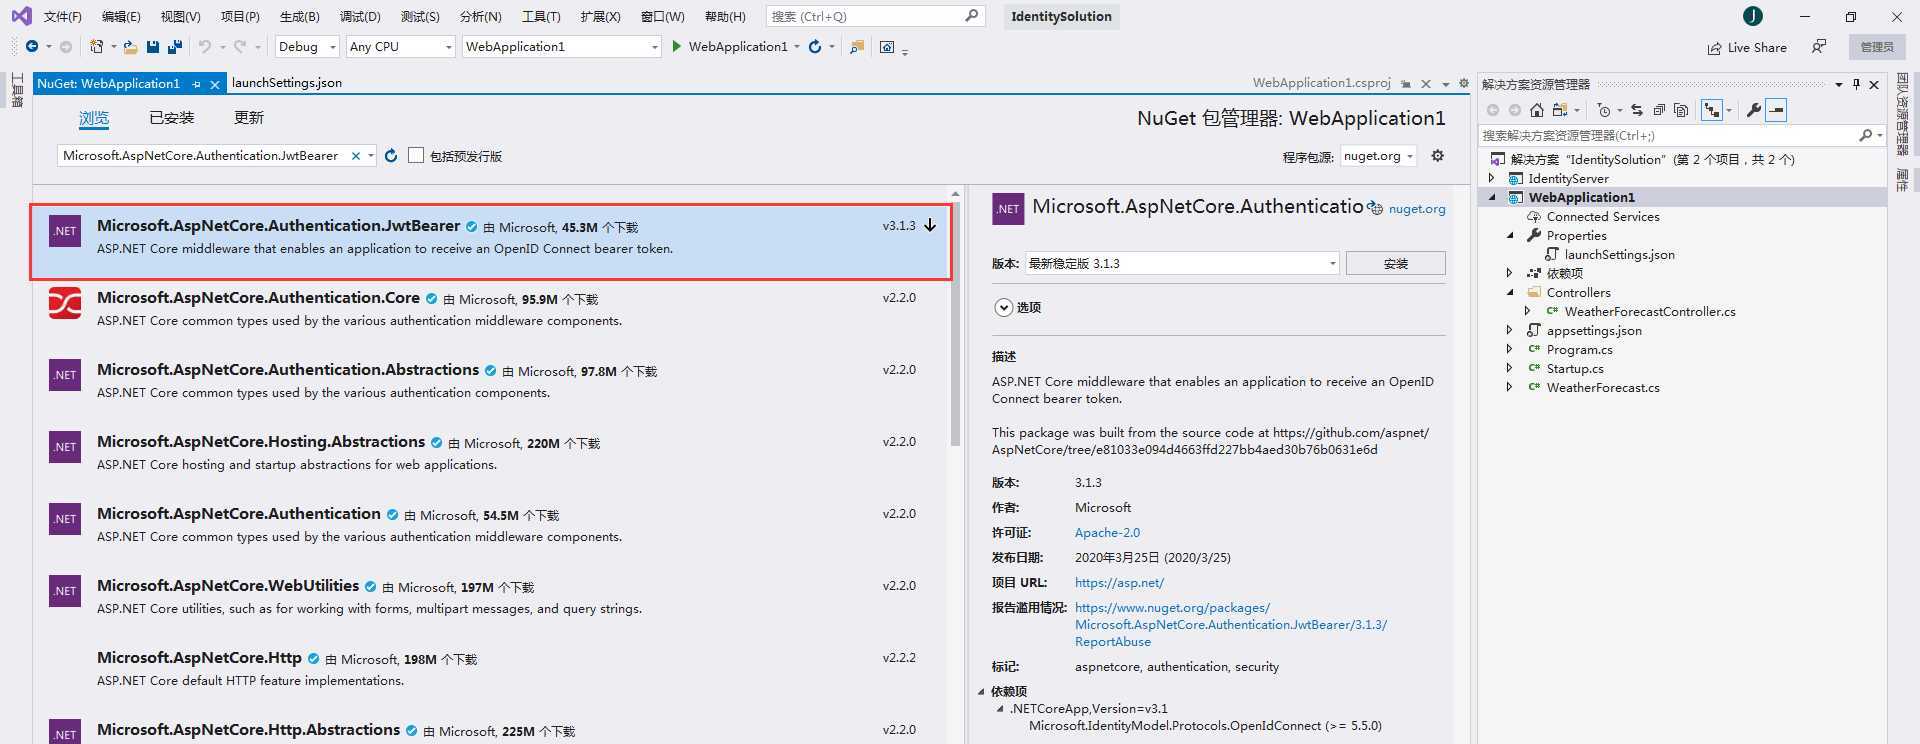The width and height of the screenshot is (1920, 744).
Task: Open the ReportAbuse link for JwtBearer package
Action: (1112, 642)
